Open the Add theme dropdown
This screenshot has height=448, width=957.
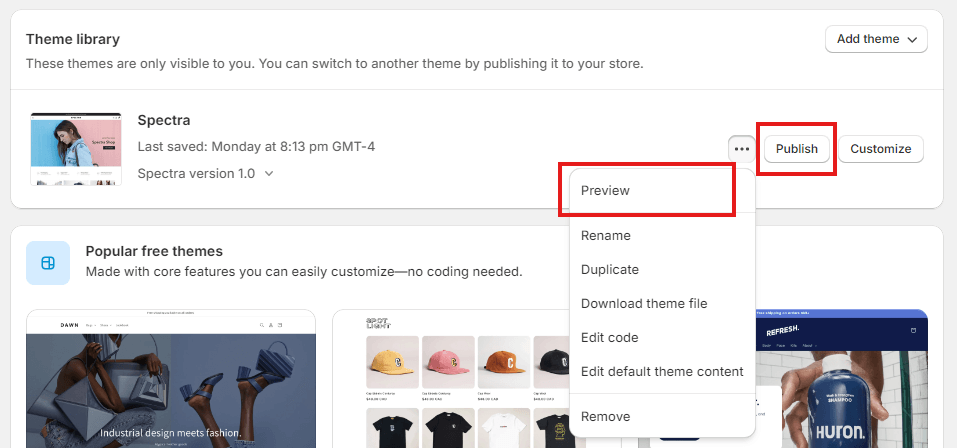(876, 39)
